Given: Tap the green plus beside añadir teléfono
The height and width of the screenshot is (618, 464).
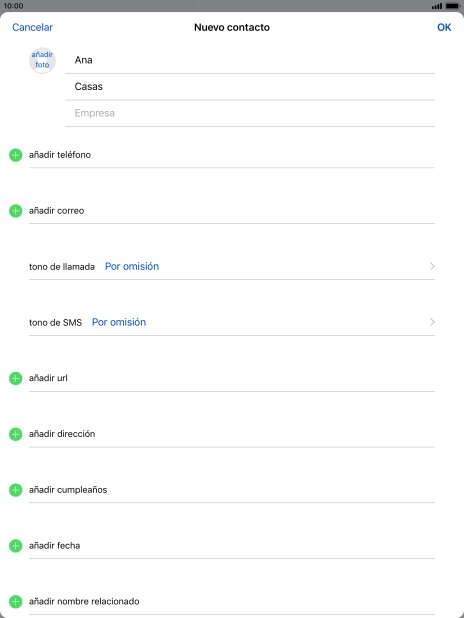Looking at the screenshot, I should point(15,155).
